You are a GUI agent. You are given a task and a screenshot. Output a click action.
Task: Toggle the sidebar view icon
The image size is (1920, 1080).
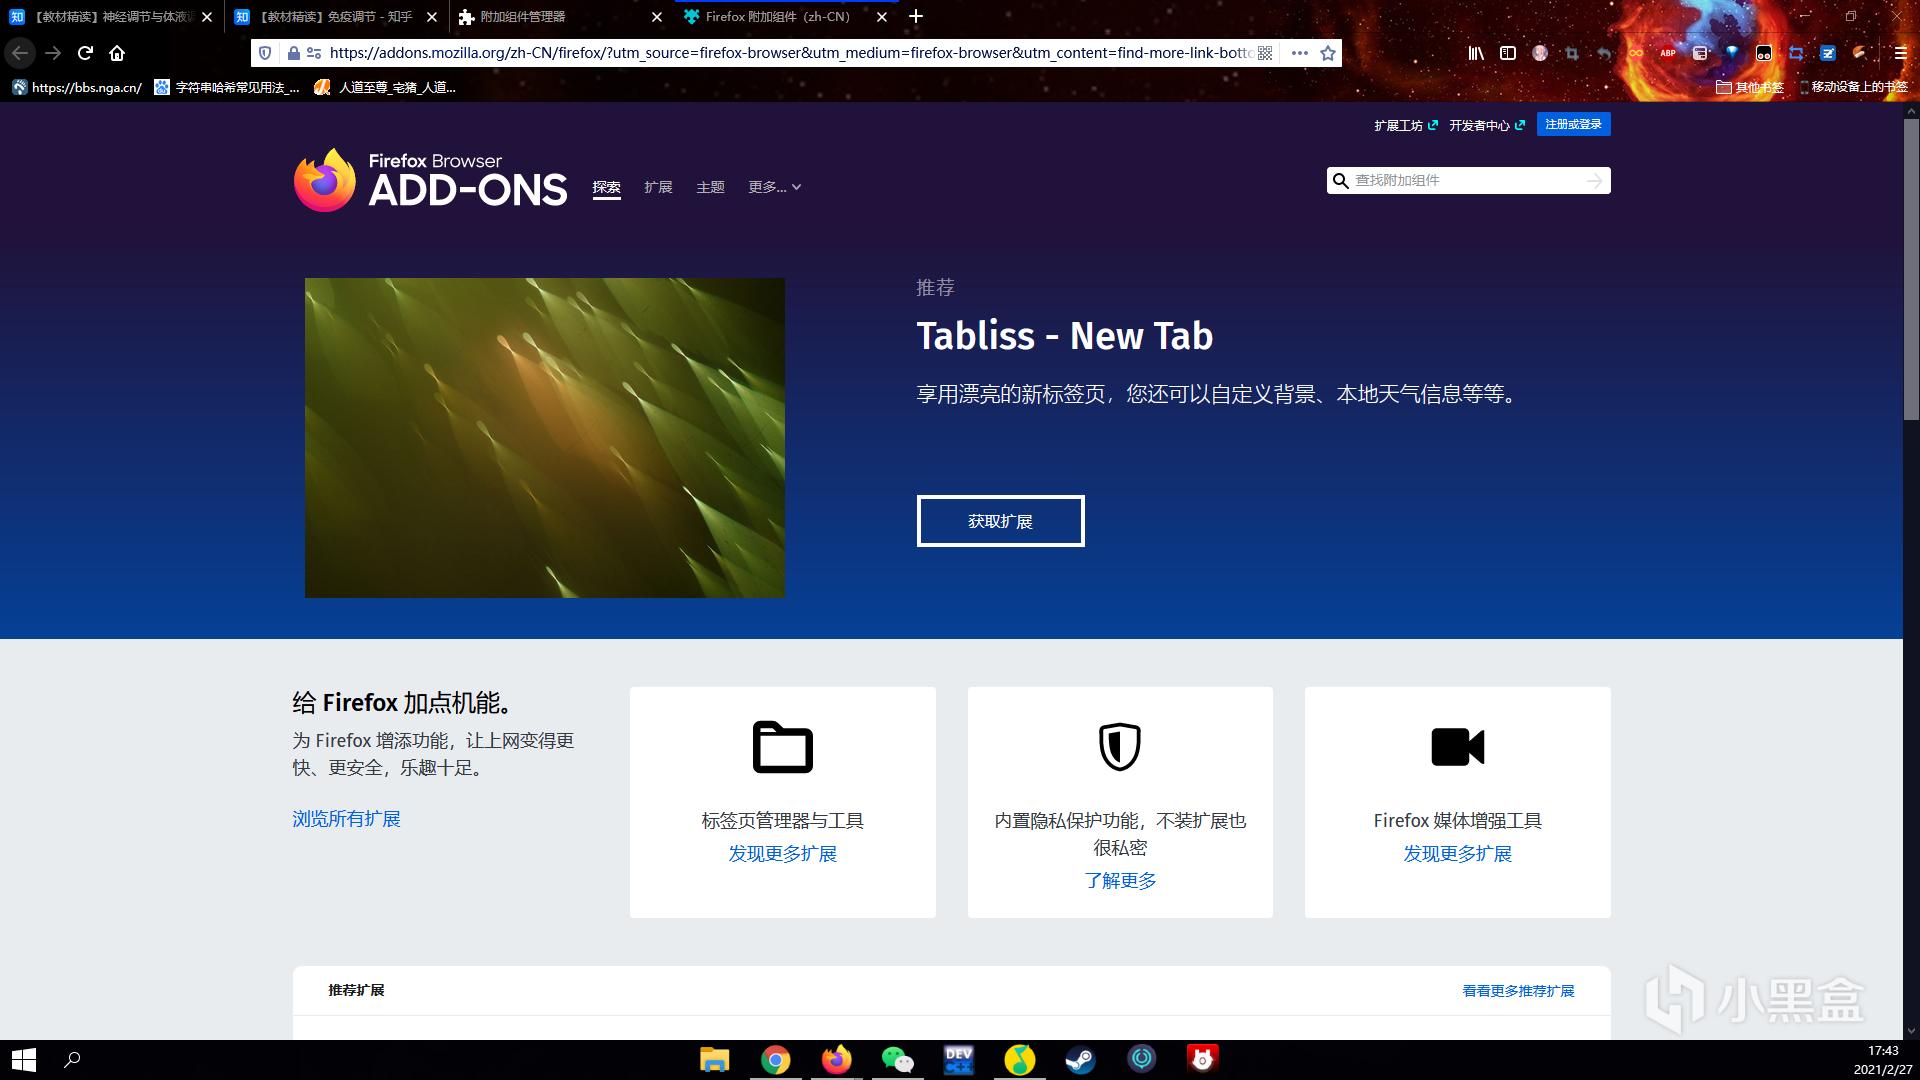1507,53
